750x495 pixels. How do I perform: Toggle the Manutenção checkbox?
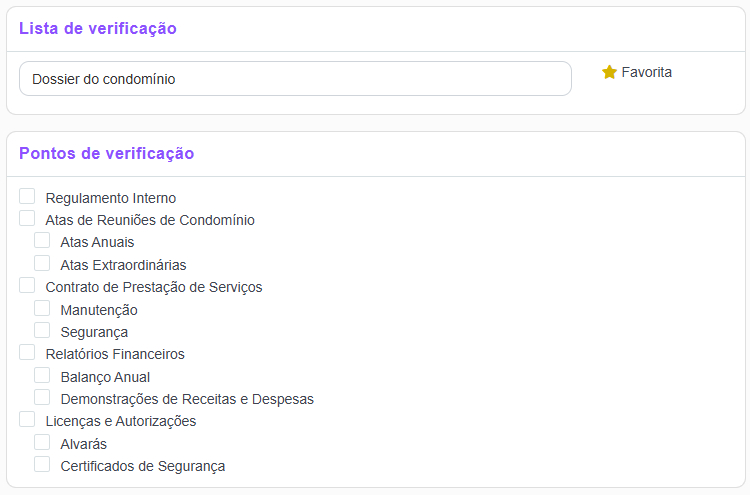point(42,308)
